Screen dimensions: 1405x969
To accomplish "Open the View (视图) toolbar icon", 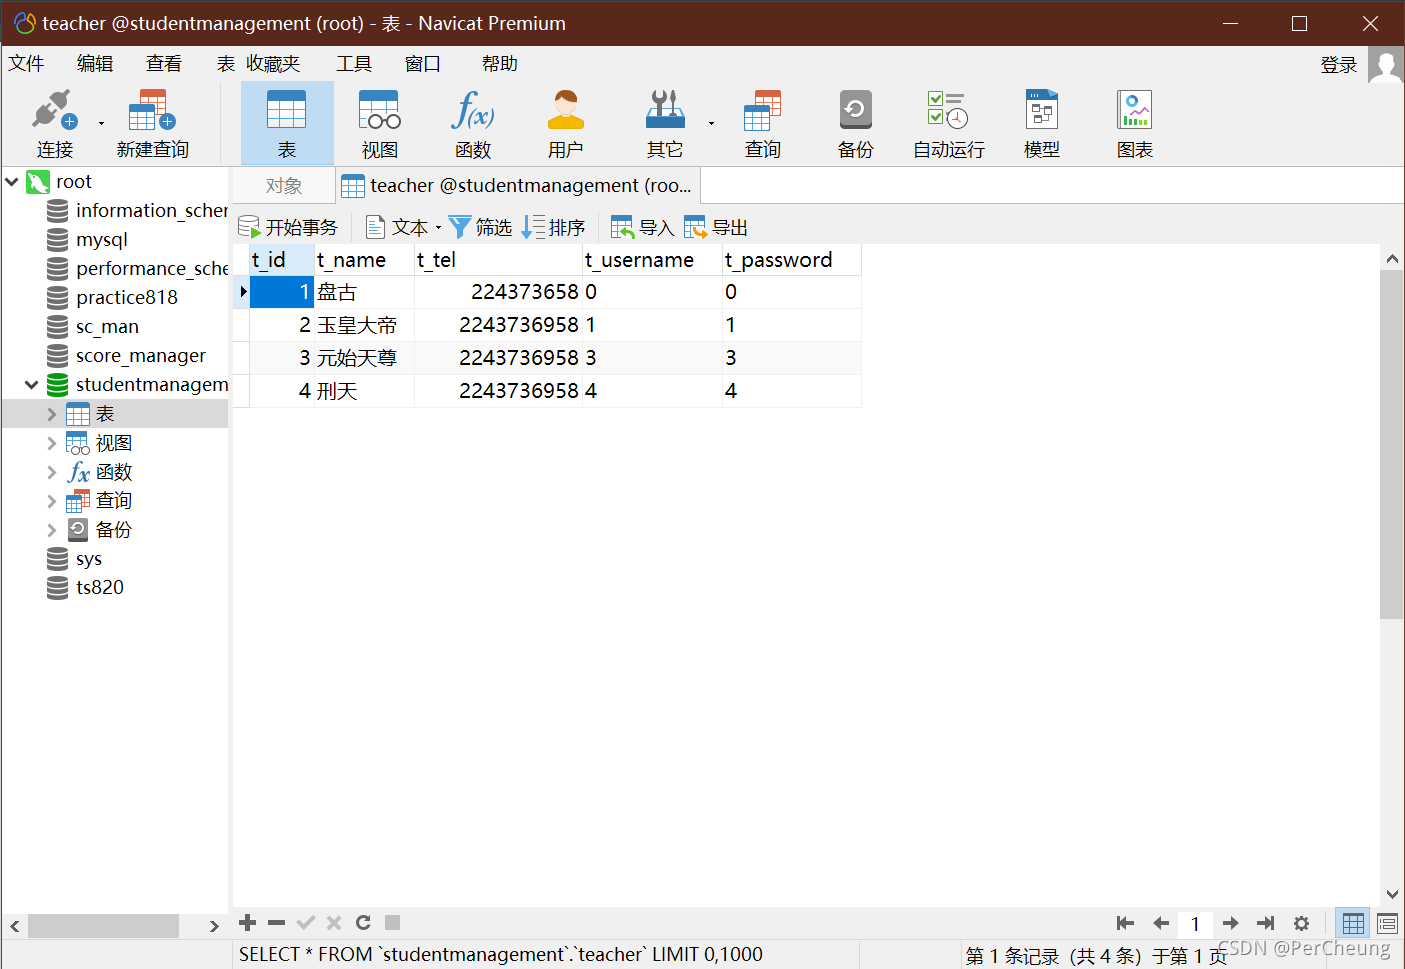I will 380,124.
